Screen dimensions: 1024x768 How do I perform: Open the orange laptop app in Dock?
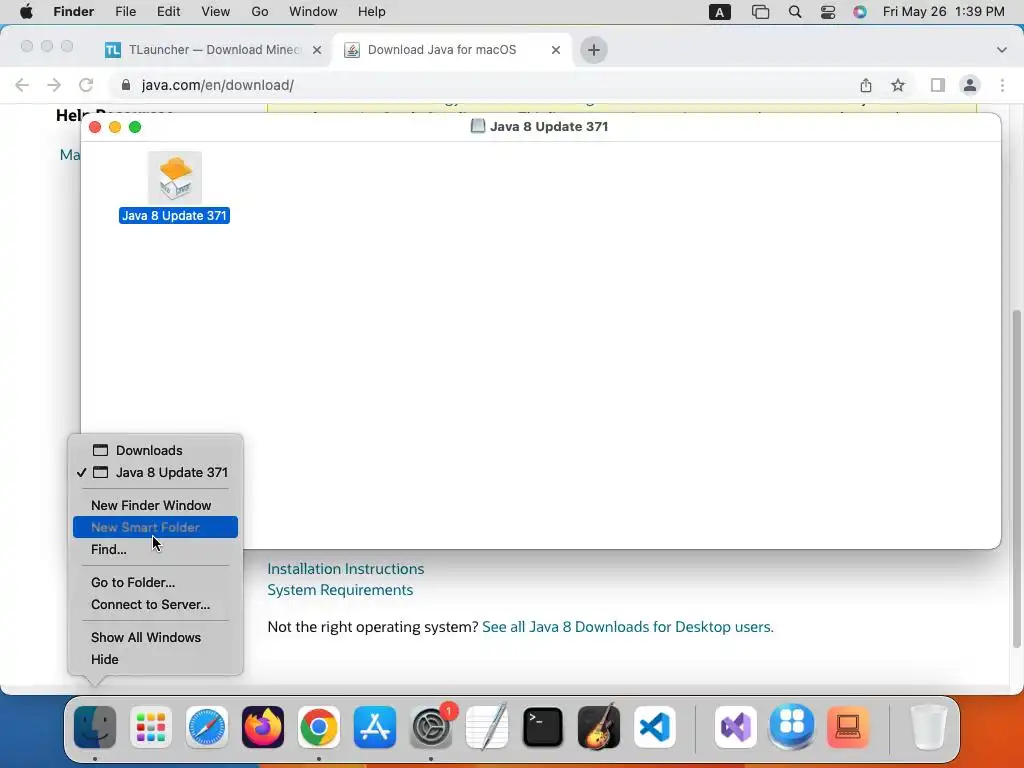coord(848,727)
